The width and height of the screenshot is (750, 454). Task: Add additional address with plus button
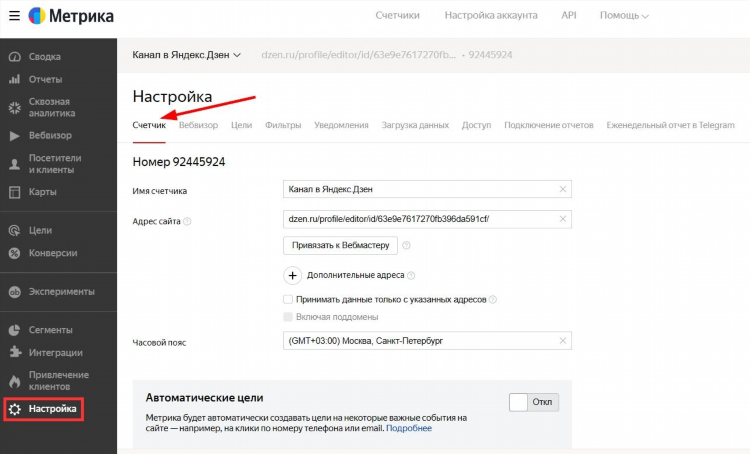click(292, 276)
